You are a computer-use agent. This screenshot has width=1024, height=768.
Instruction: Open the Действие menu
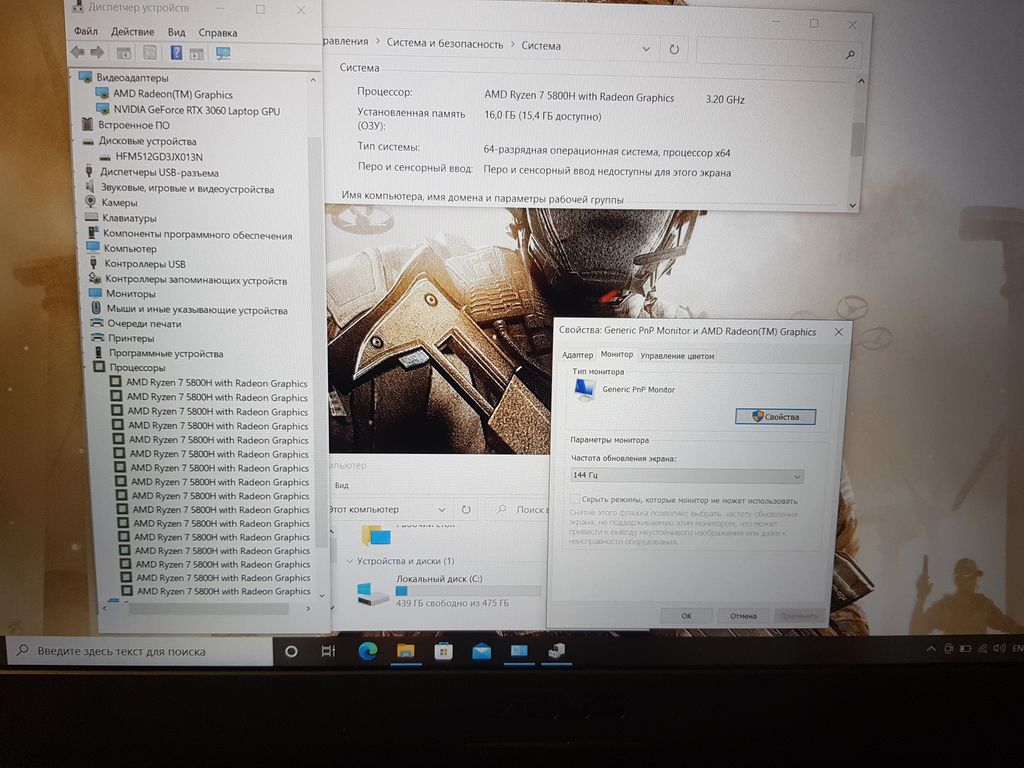[x=133, y=31]
